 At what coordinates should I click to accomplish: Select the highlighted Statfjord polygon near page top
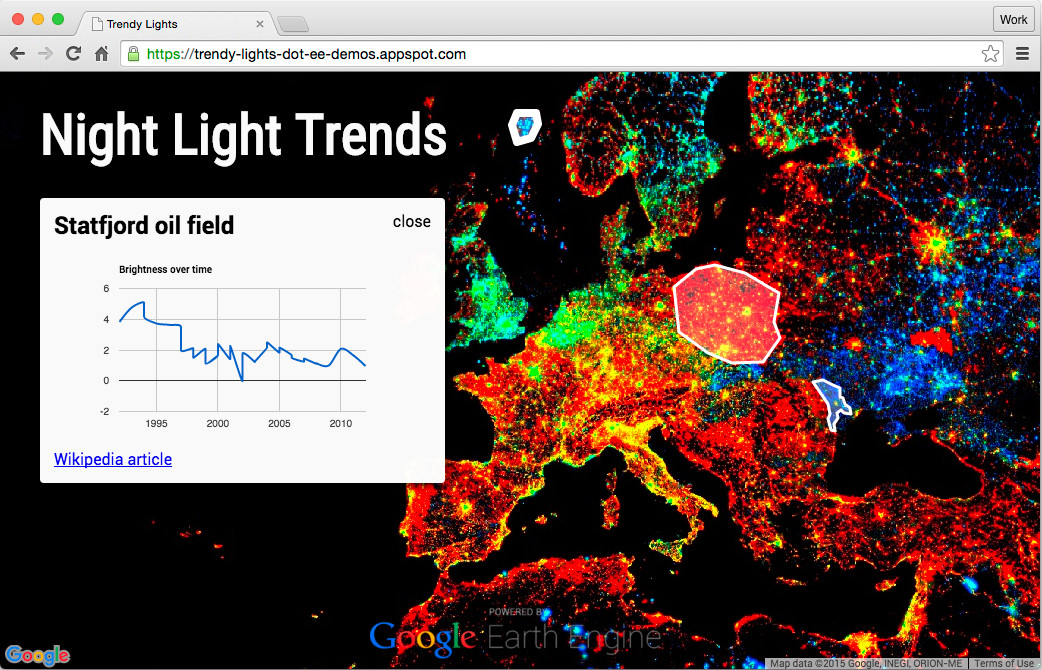click(x=524, y=126)
